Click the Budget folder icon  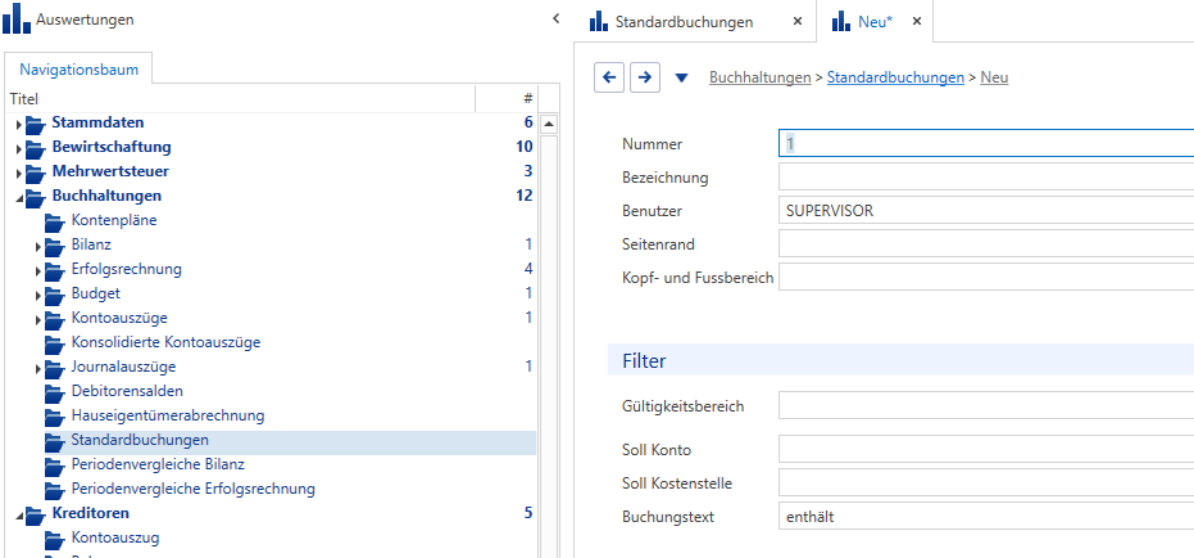tap(55, 294)
